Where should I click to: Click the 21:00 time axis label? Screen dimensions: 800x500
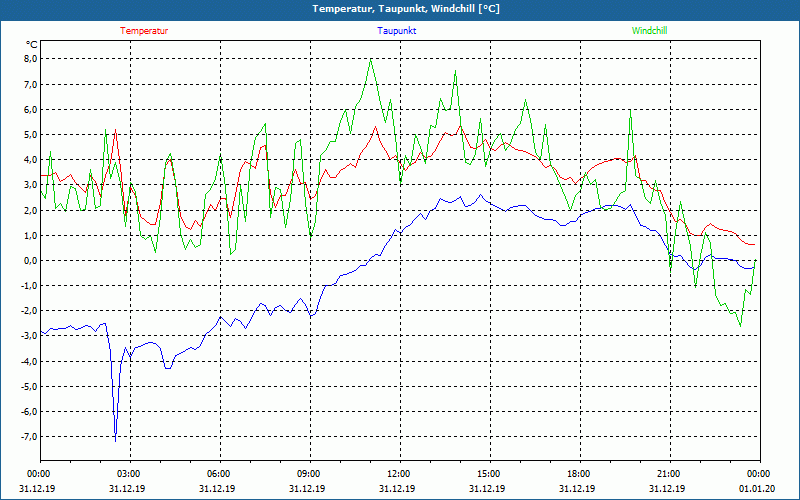click(670, 474)
